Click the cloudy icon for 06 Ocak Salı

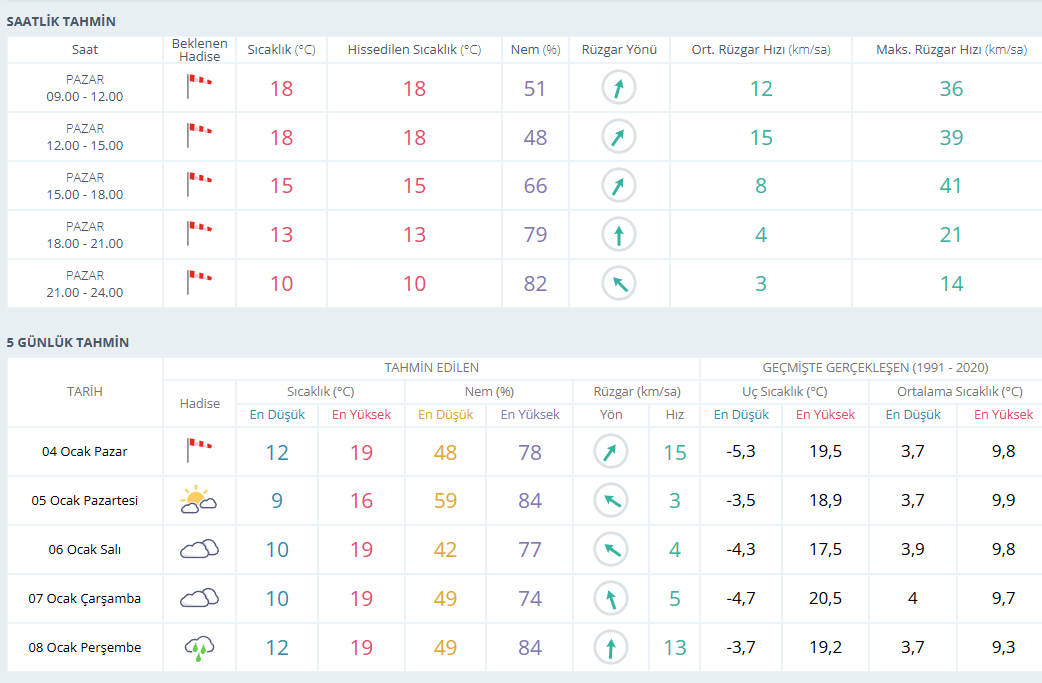pos(199,549)
